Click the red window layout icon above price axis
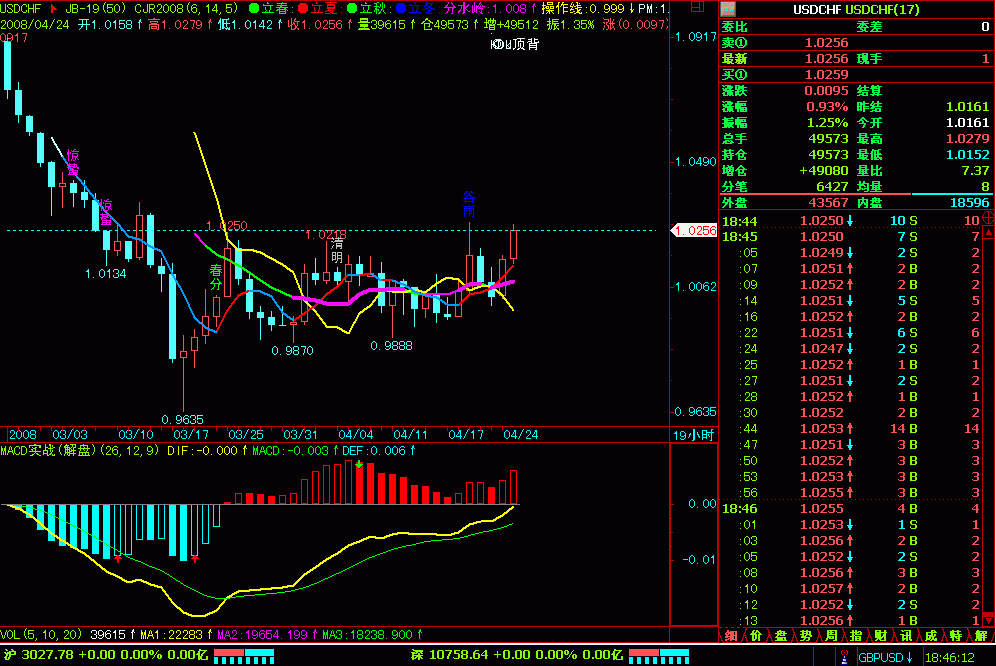The height and width of the screenshot is (666, 996). (697, 7)
